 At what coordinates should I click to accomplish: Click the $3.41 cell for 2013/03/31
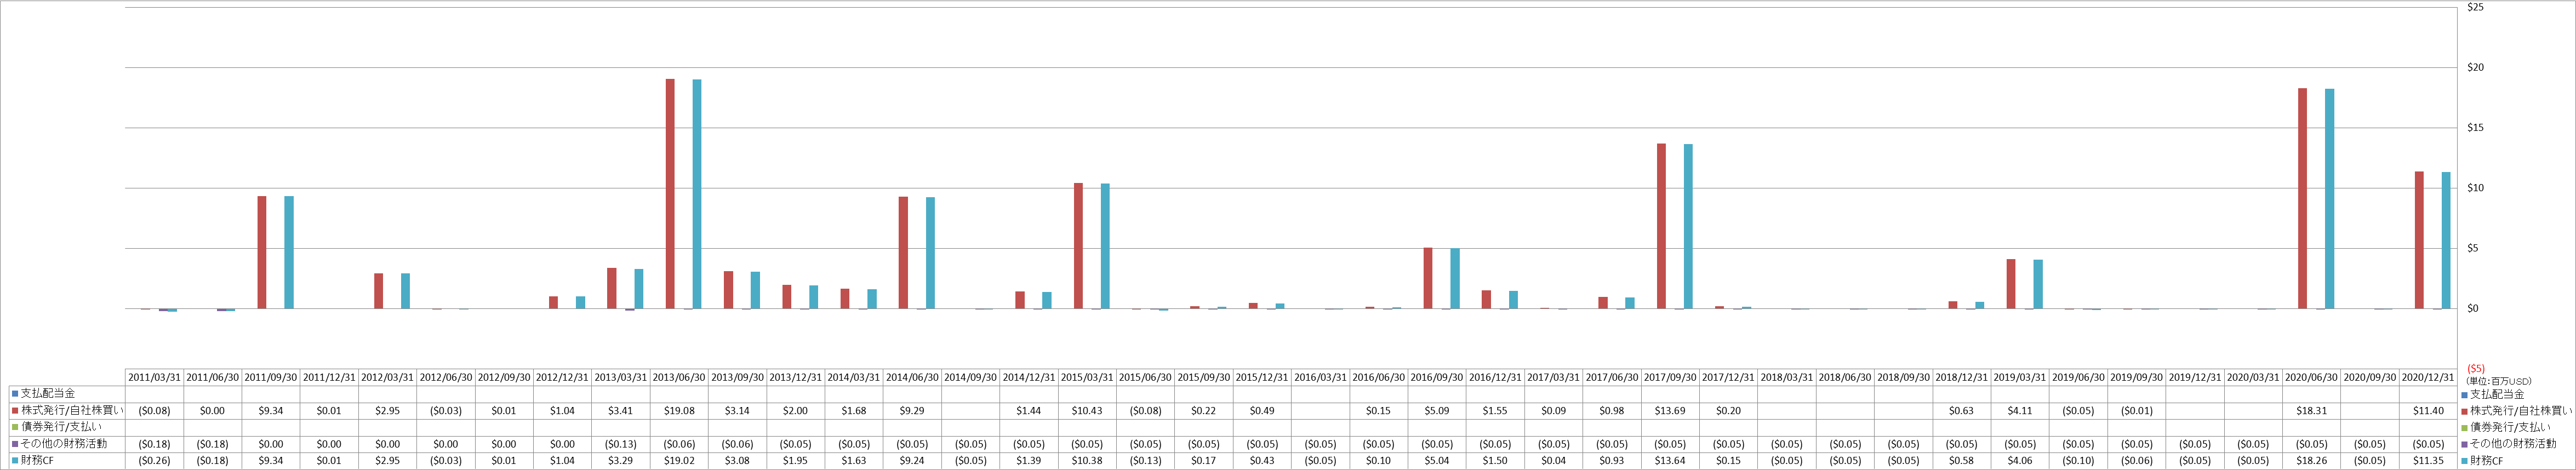click(620, 411)
